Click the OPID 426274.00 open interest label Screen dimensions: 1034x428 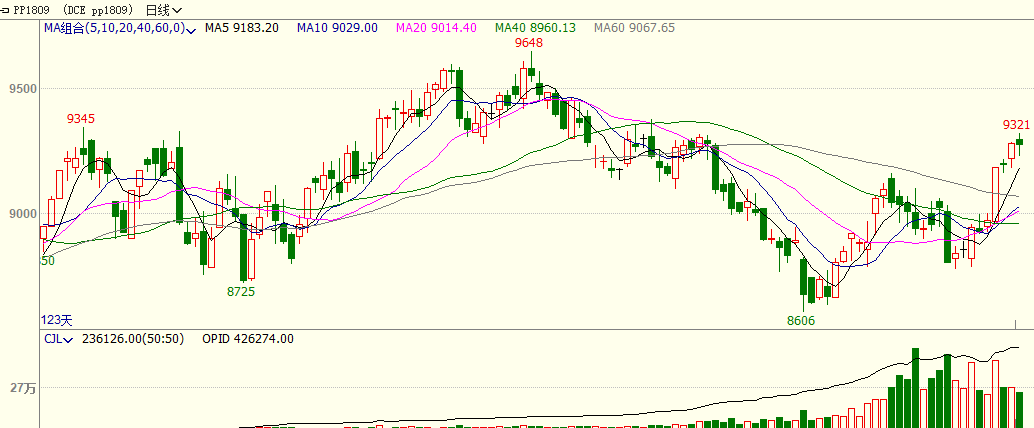pyautogui.click(x=248, y=339)
